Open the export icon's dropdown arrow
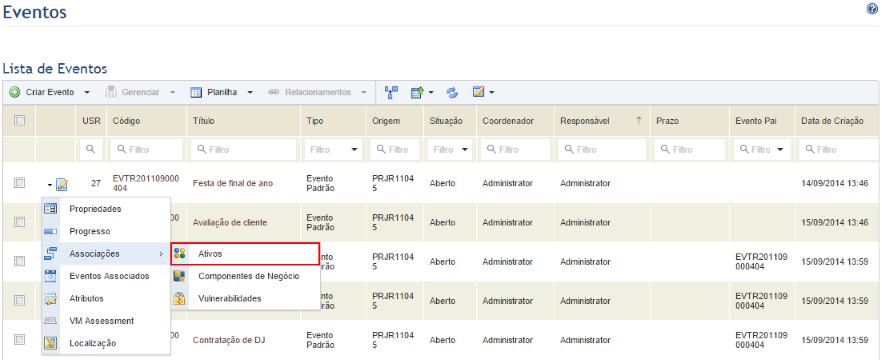This screenshot has height=360, width=882. coord(431,92)
